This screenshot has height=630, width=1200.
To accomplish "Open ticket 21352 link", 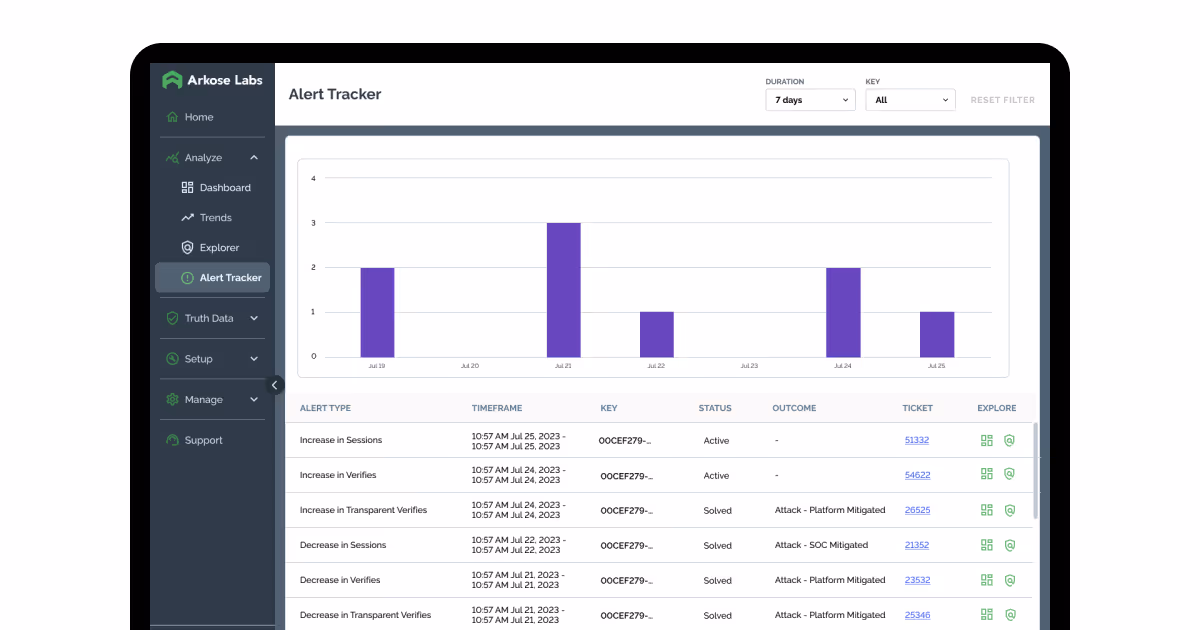I will (917, 545).
